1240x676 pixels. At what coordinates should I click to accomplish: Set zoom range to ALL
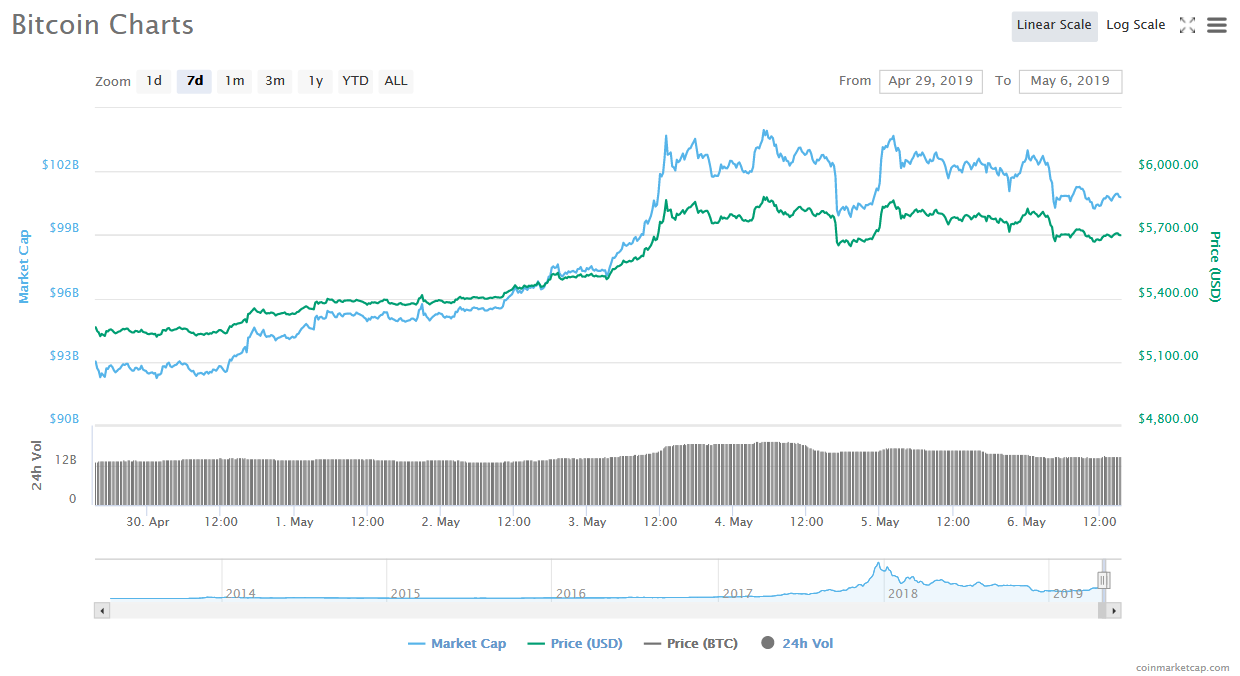point(396,81)
